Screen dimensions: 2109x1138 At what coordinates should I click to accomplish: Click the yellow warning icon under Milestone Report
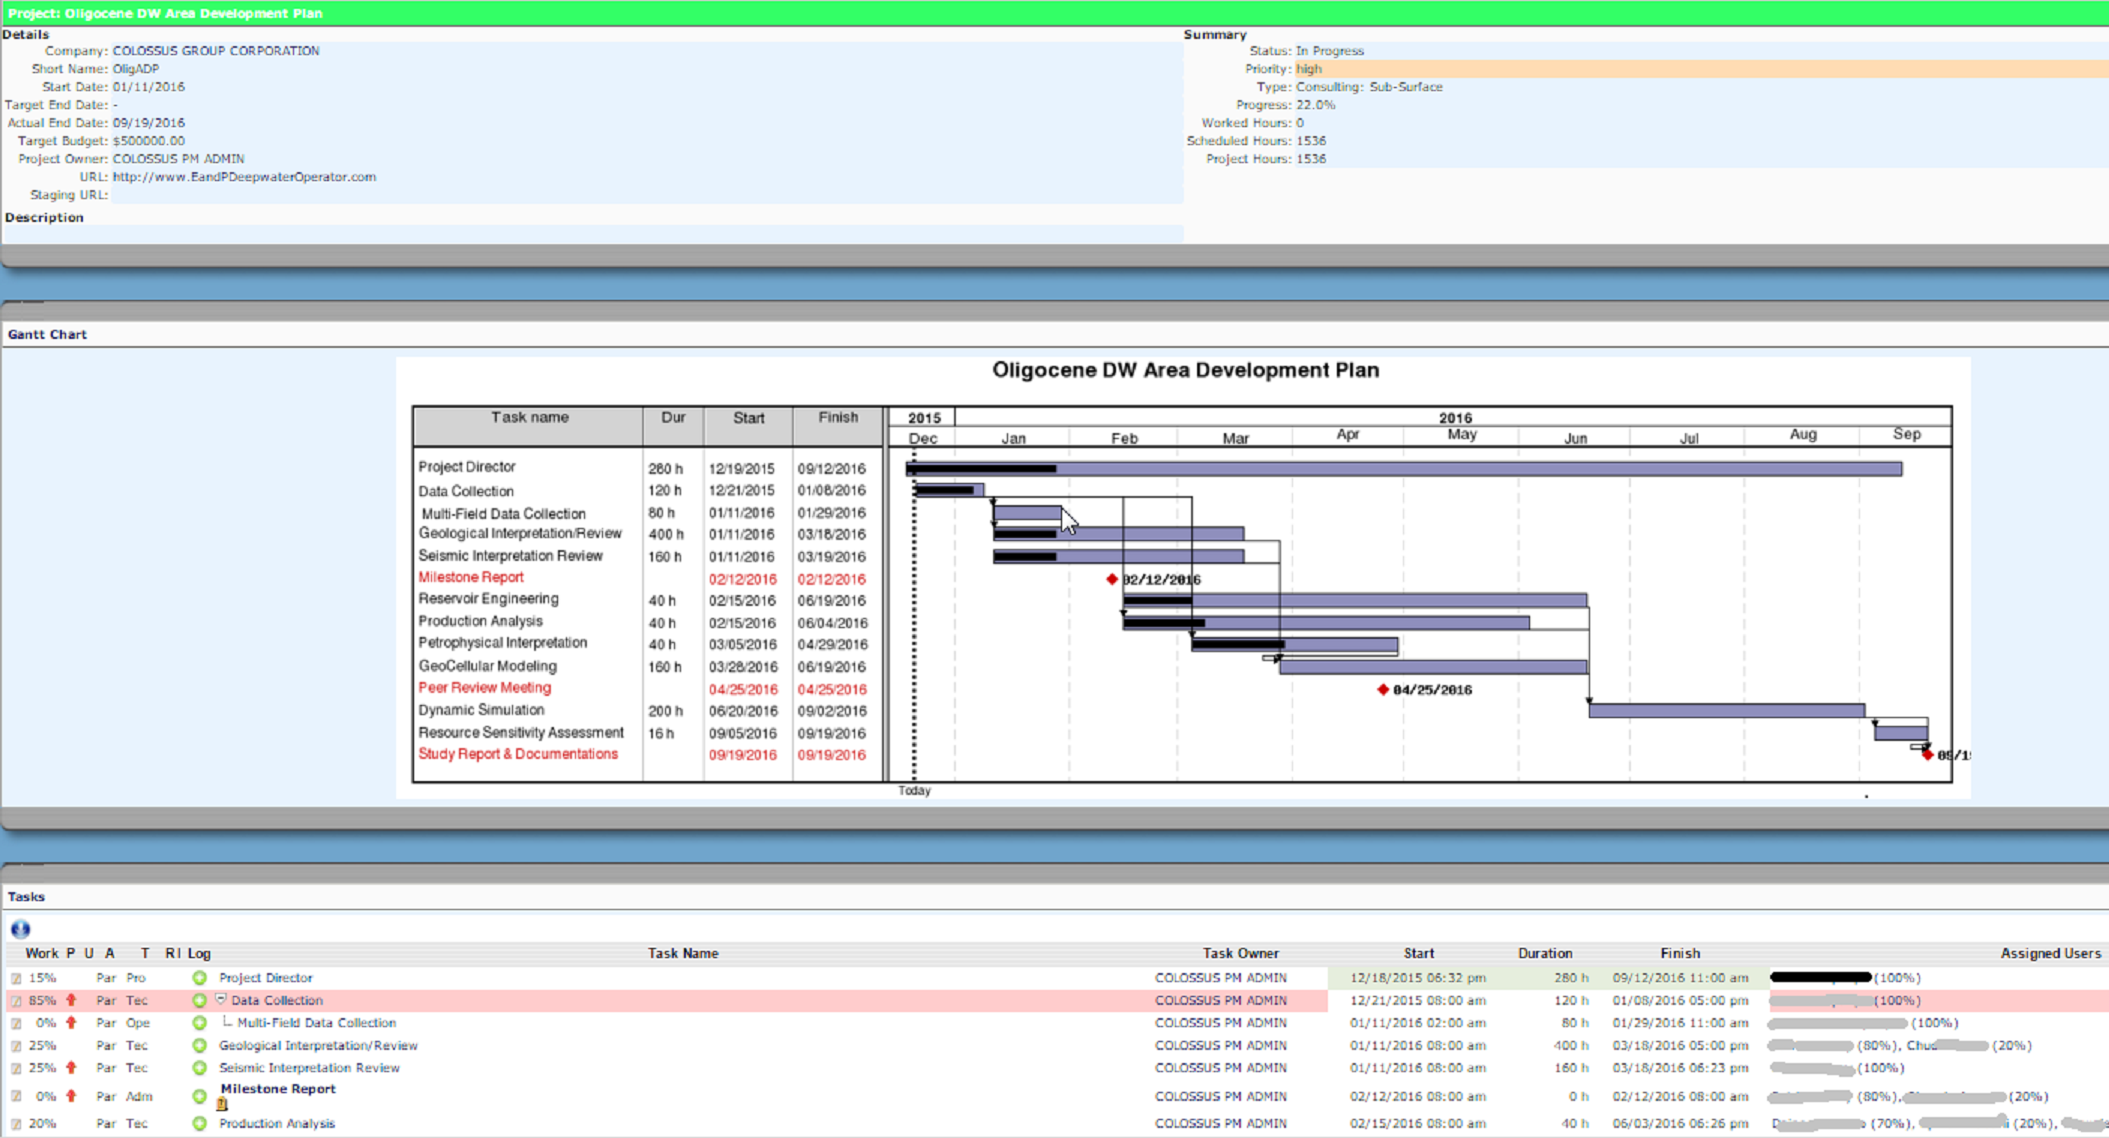point(222,1104)
